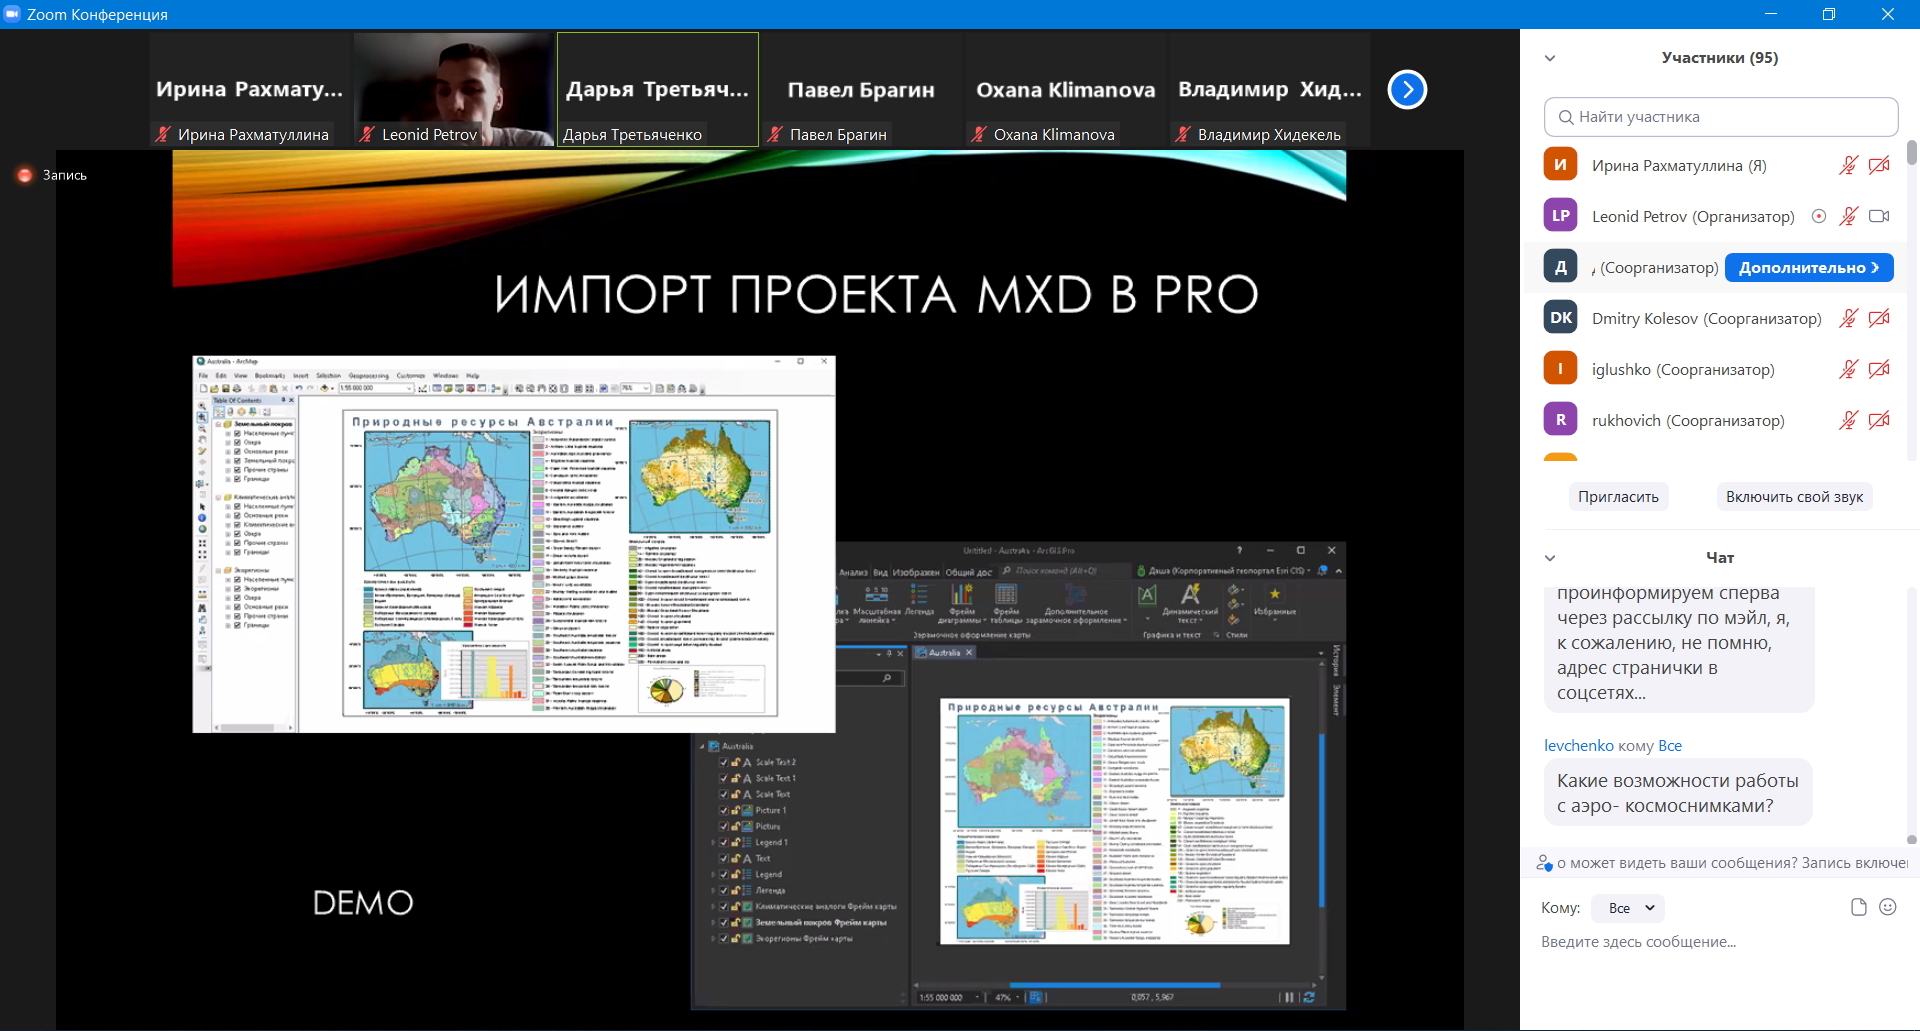Click next arrow in video gallery strip
Image resolution: width=1920 pixels, height=1031 pixels.
pyautogui.click(x=1407, y=90)
